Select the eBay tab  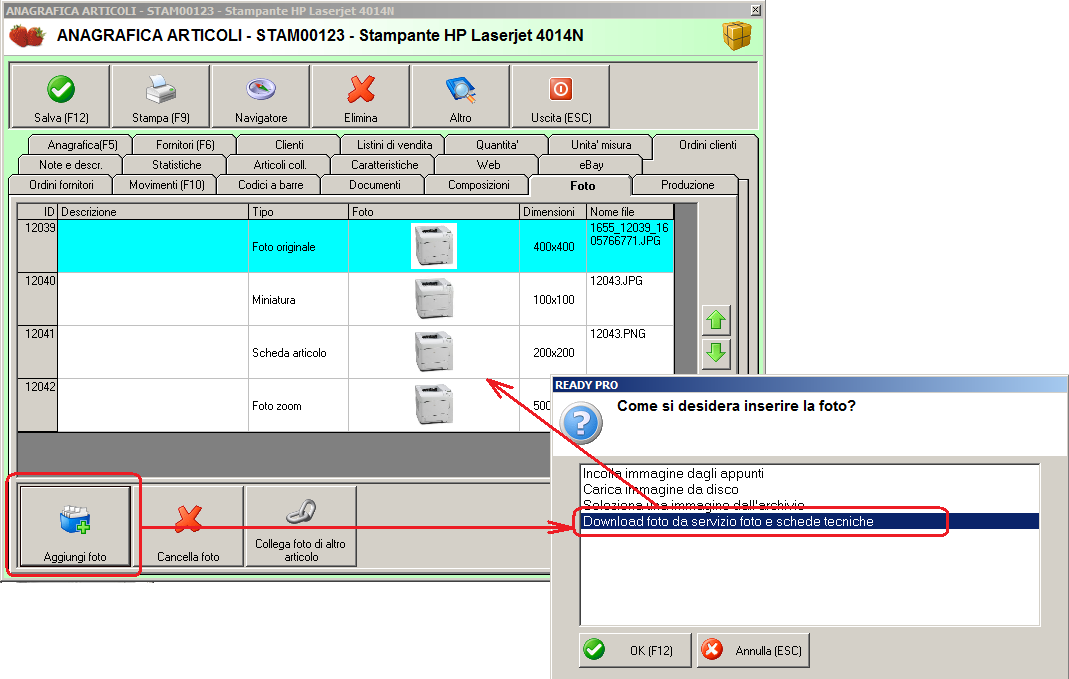(x=591, y=164)
